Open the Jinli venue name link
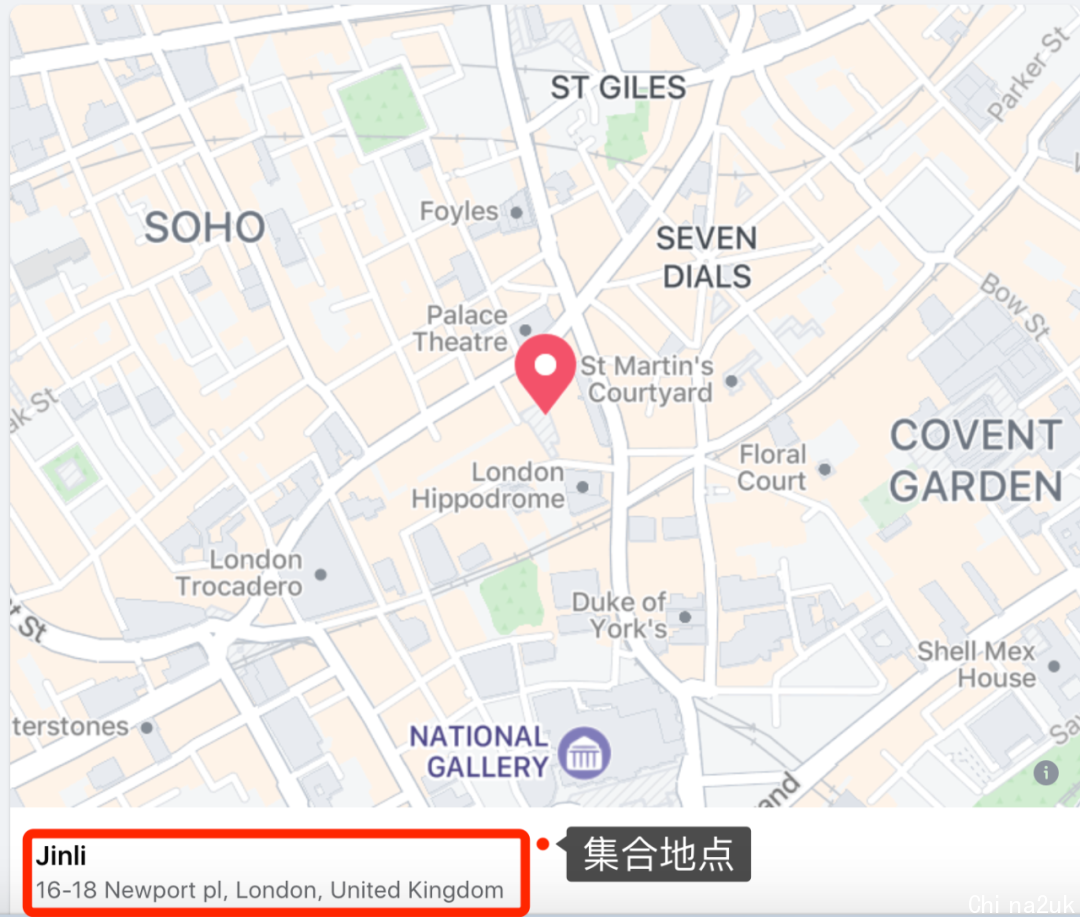This screenshot has height=917, width=1080. point(61,856)
